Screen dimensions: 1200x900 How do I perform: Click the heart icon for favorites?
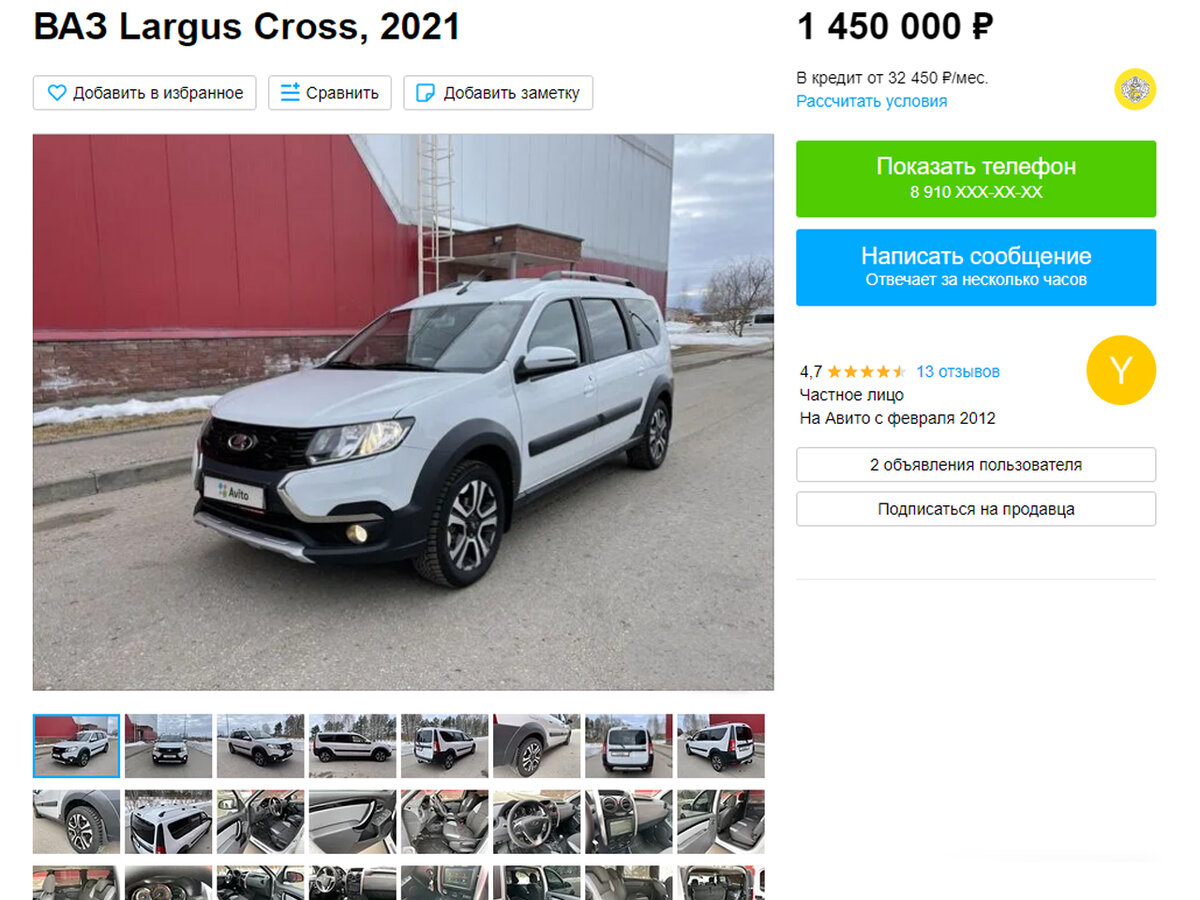coord(57,93)
